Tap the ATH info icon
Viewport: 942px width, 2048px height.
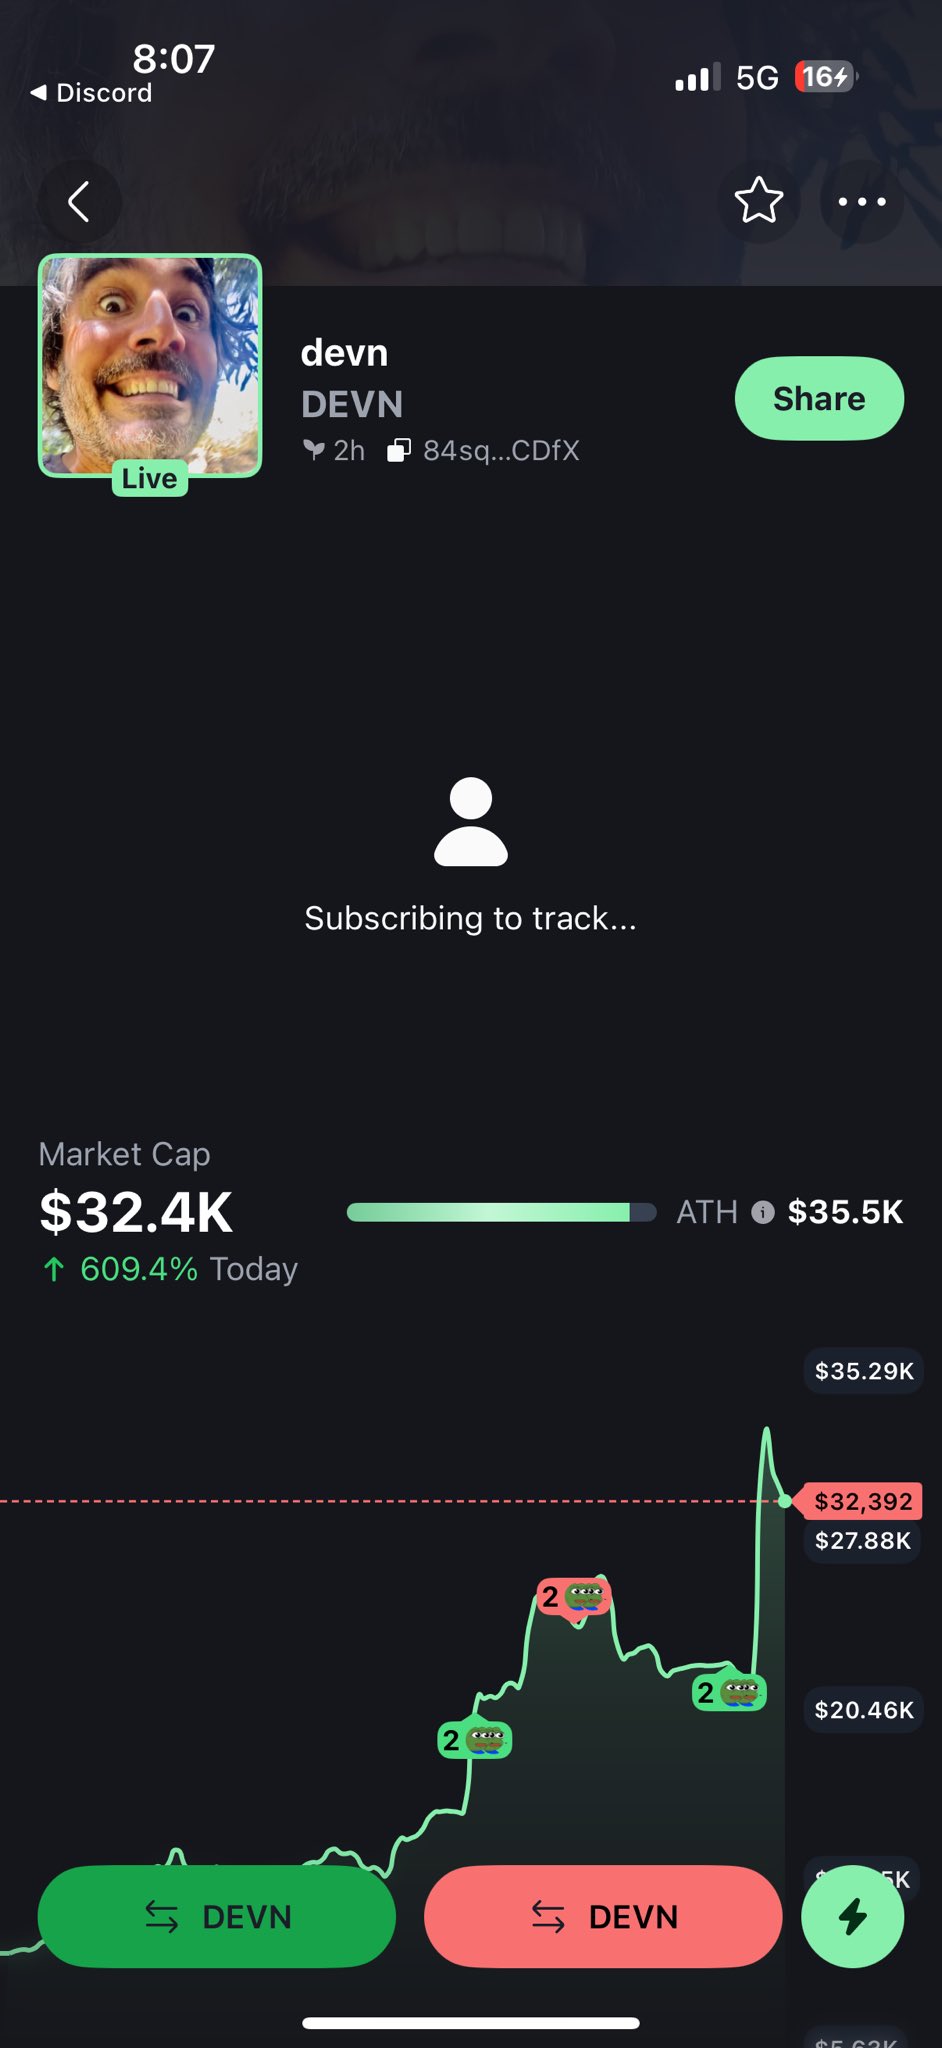[x=763, y=1212]
